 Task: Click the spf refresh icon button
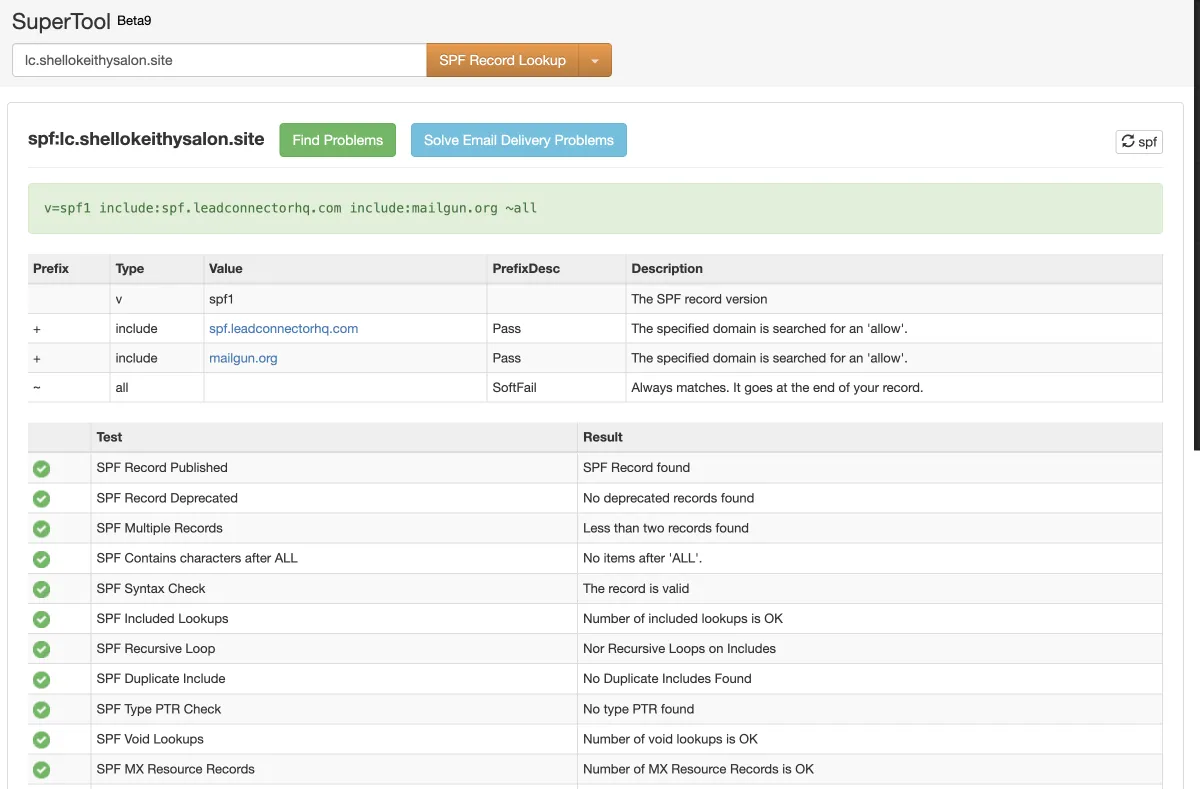click(1139, 142)
